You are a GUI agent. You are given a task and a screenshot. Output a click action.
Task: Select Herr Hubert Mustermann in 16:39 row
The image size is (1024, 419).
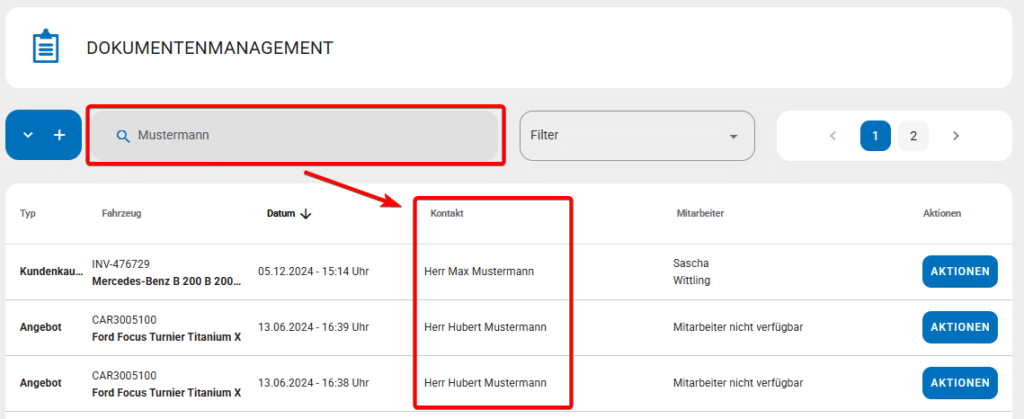pos(485,327)
